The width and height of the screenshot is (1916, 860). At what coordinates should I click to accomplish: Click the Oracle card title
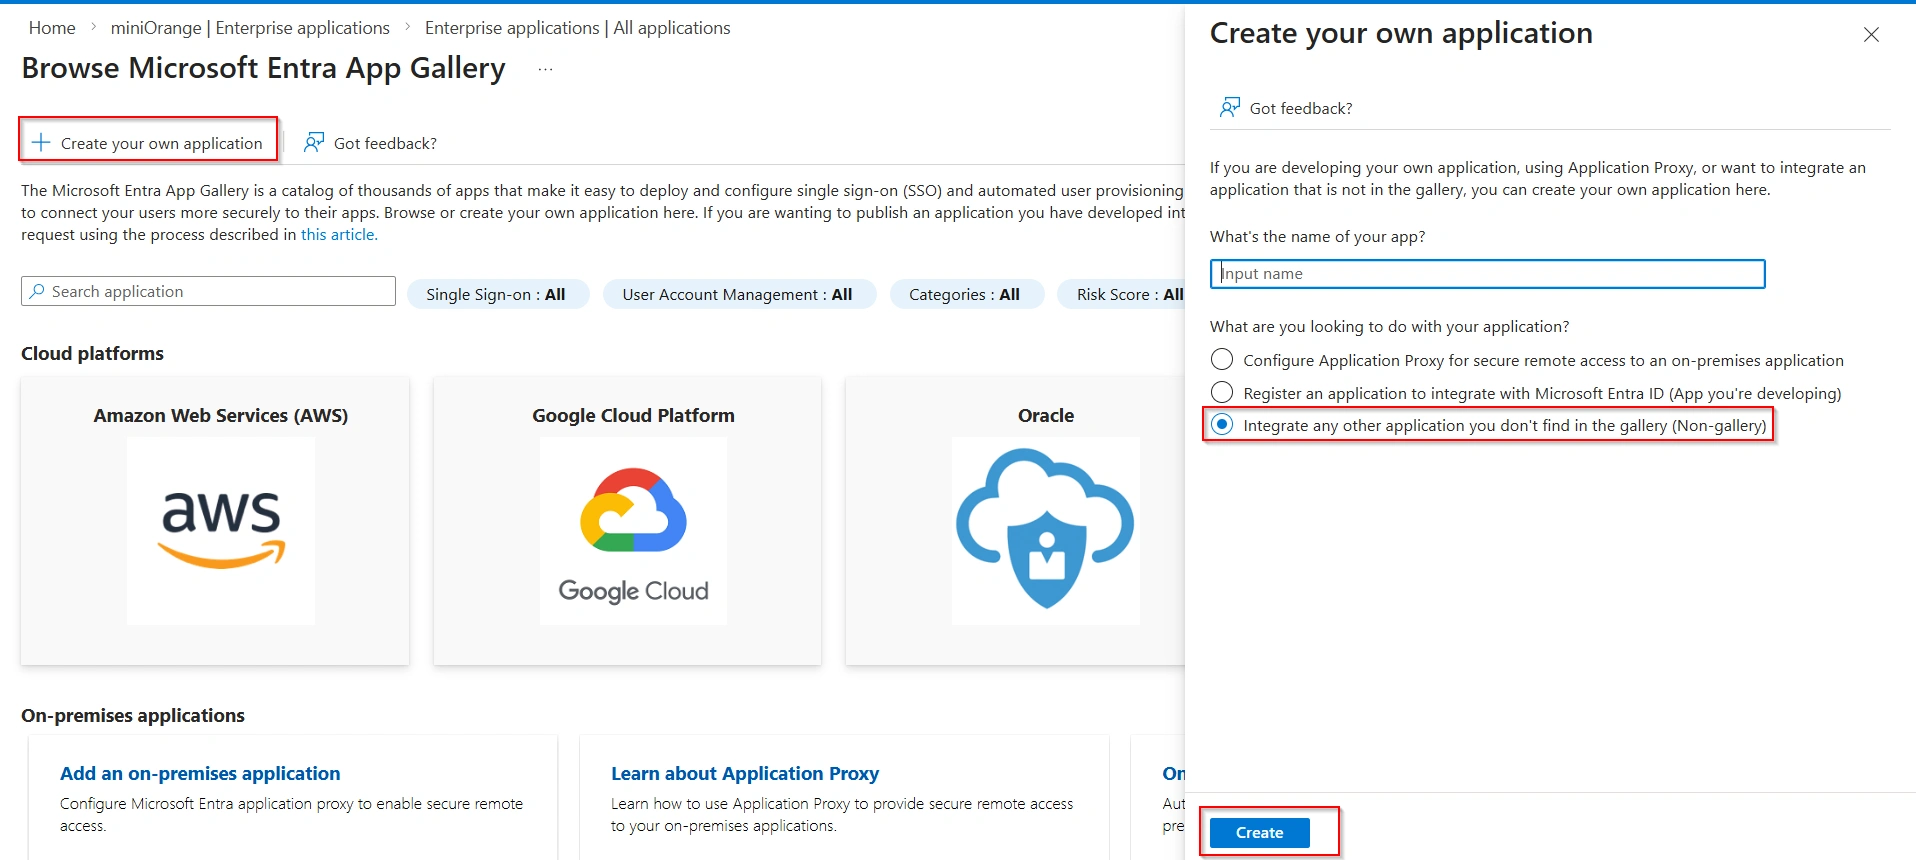[x=1046, y=415]
